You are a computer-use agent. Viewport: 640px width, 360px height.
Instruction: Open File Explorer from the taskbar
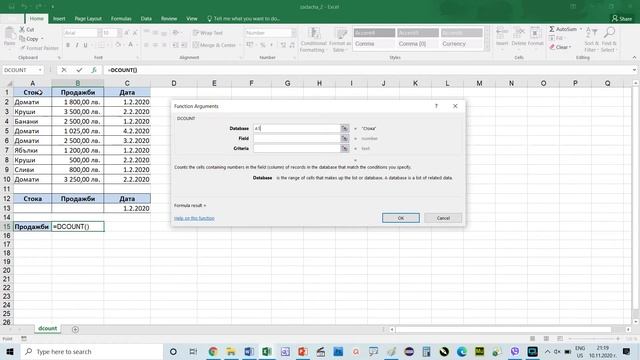231,351
